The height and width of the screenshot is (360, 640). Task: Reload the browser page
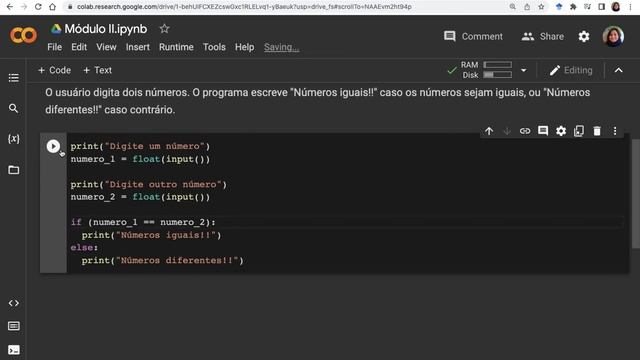pyautogui.click(x=38, y=7)
